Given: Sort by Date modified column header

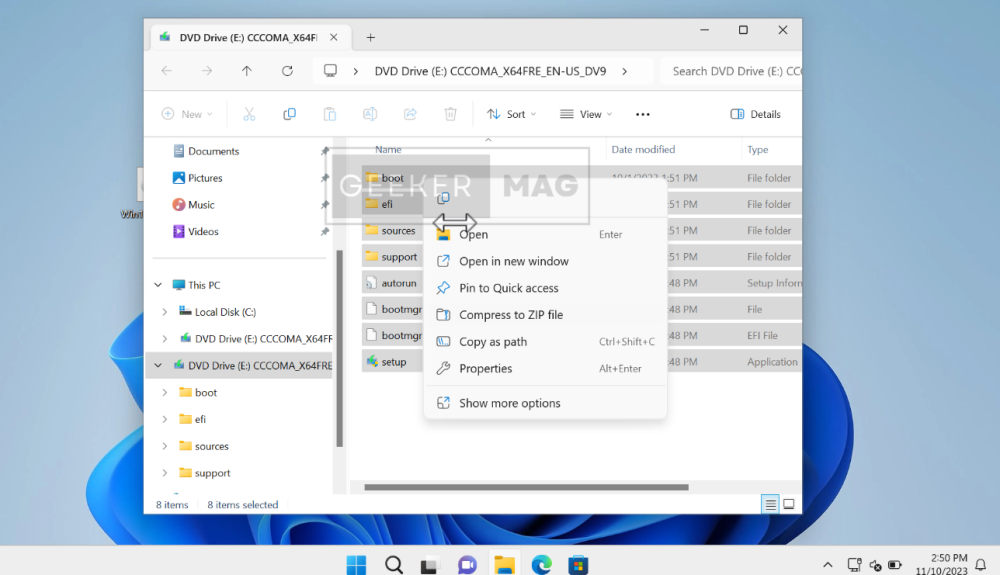Looking at the screenshot, I should click(x=643, y=149).
